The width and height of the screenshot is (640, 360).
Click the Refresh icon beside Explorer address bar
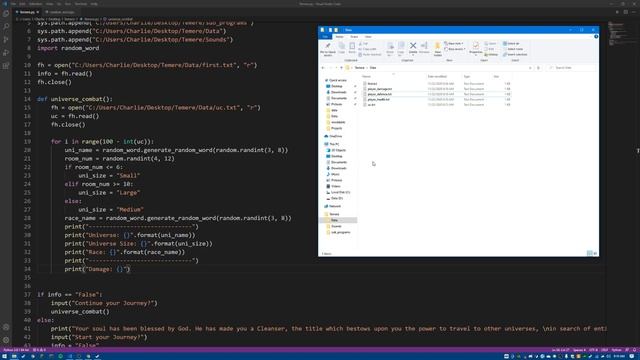click(x=538, y=68)
